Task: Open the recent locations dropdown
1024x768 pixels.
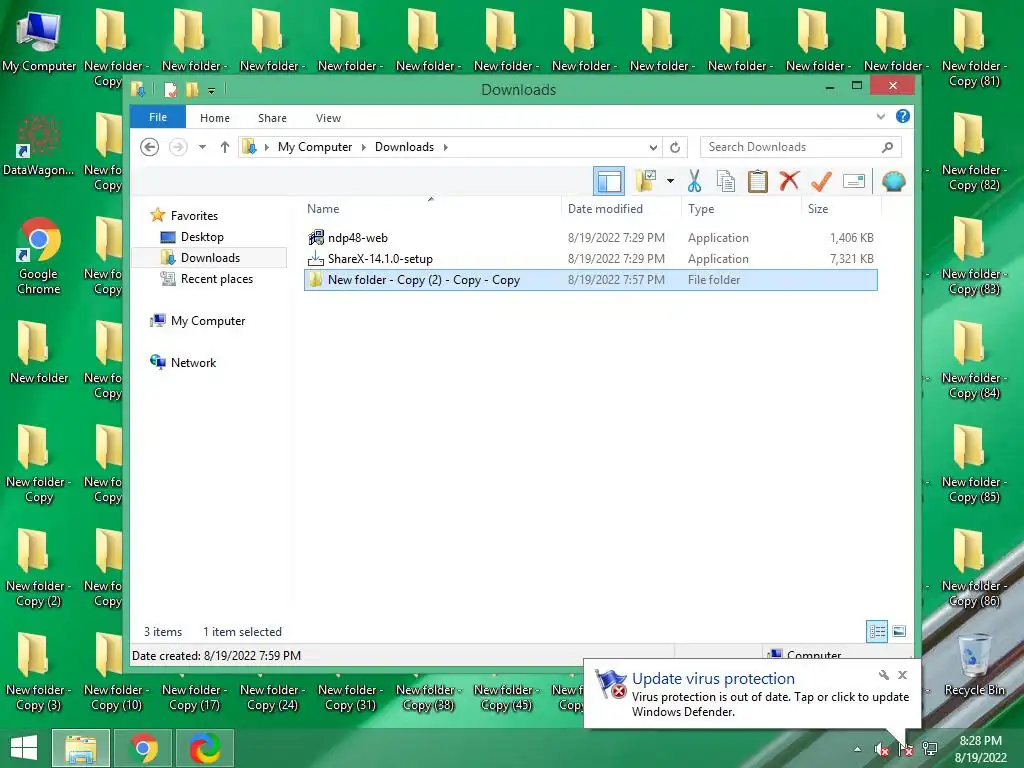Action: click(202, 147)
